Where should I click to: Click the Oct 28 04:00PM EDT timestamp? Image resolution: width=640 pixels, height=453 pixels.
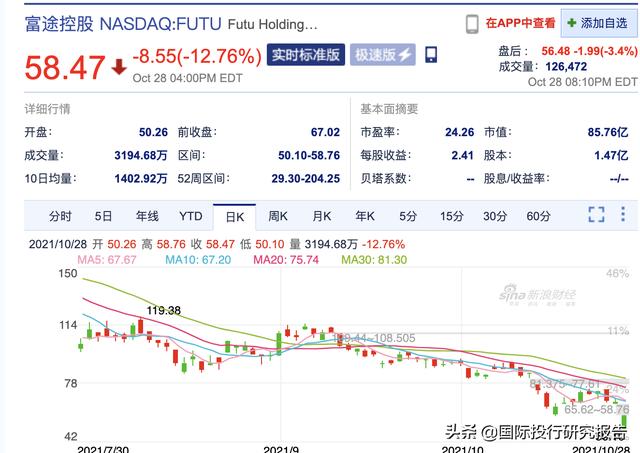pyautogui.click(x=187, y=78)
